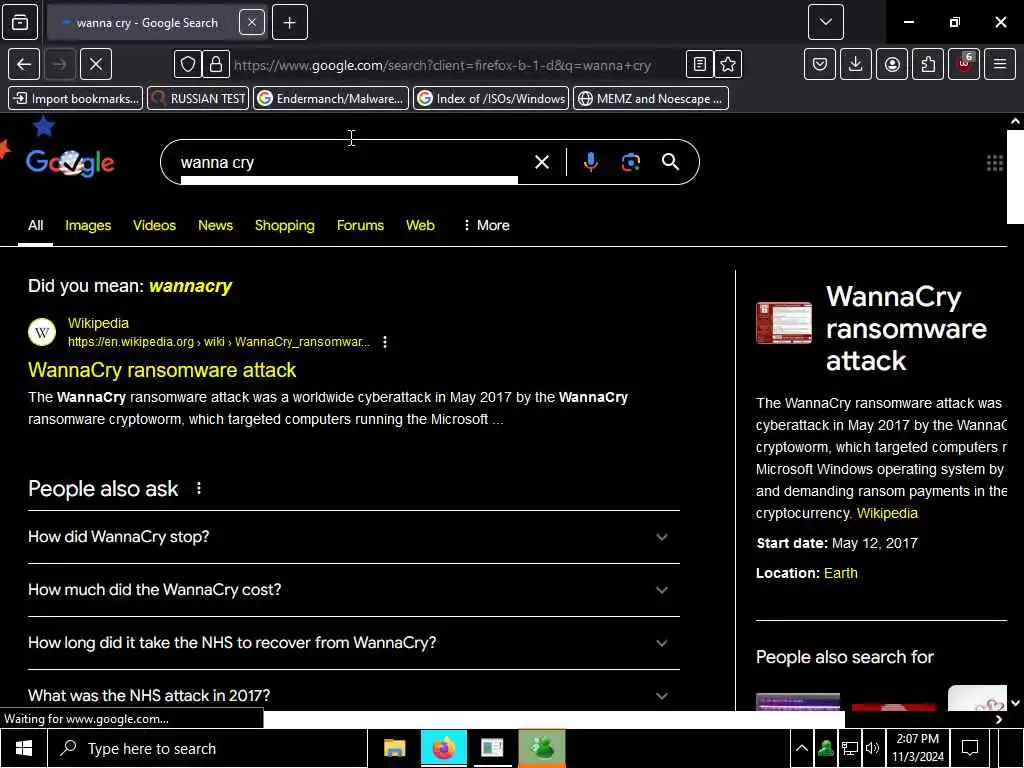This screenshot has height=768, width=1024.
Task: Start a voice search with the microphone
Action: click(x=590, y=162)
